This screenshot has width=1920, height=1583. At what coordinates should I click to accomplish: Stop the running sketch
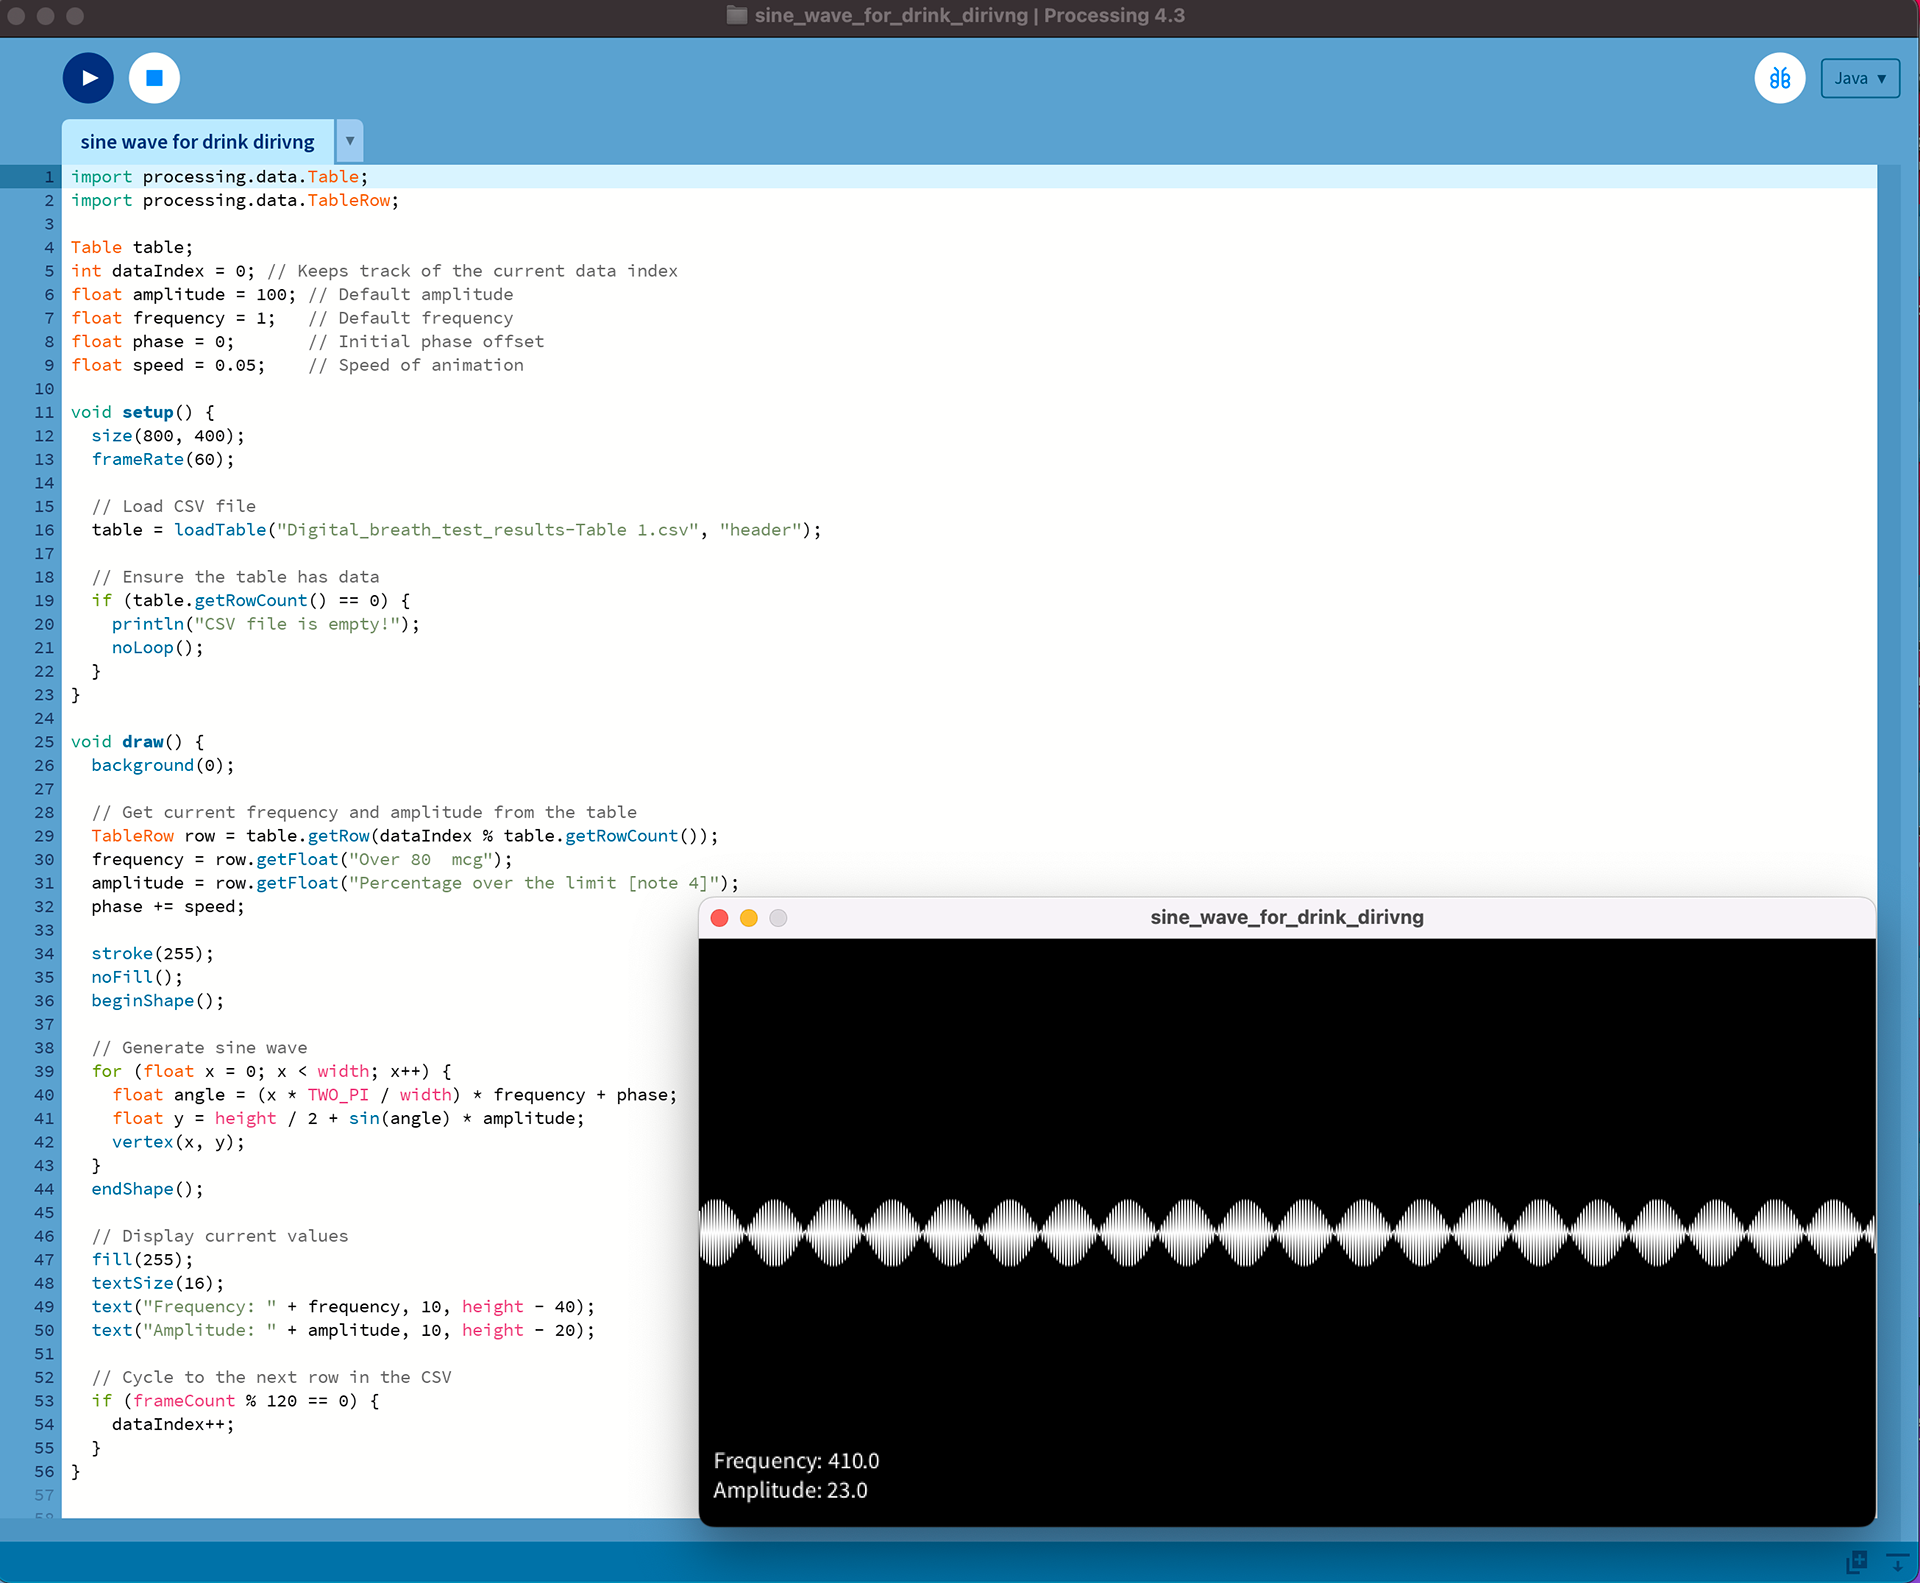(x=154, y=78)
